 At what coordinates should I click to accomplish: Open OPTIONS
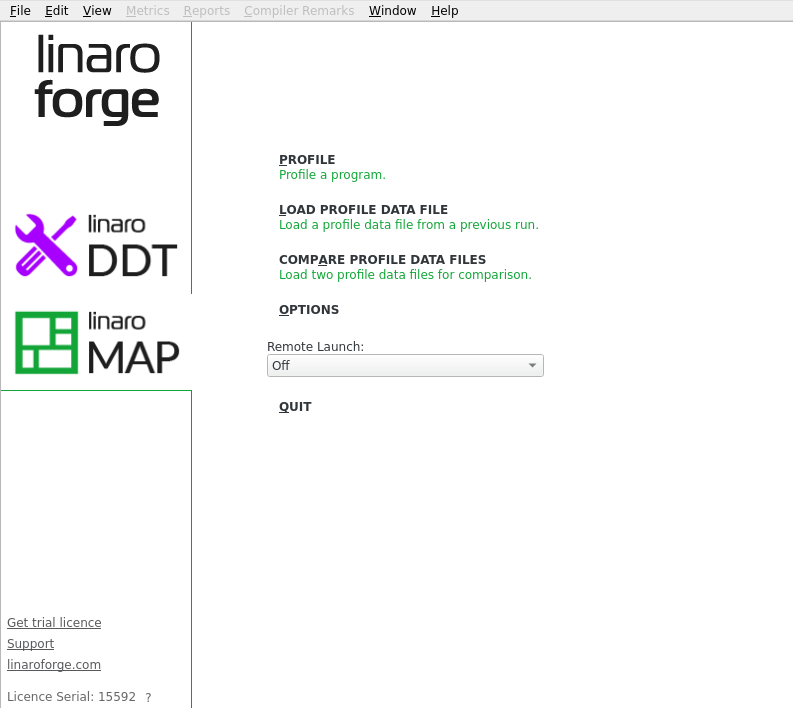click(x=309, y=310)
